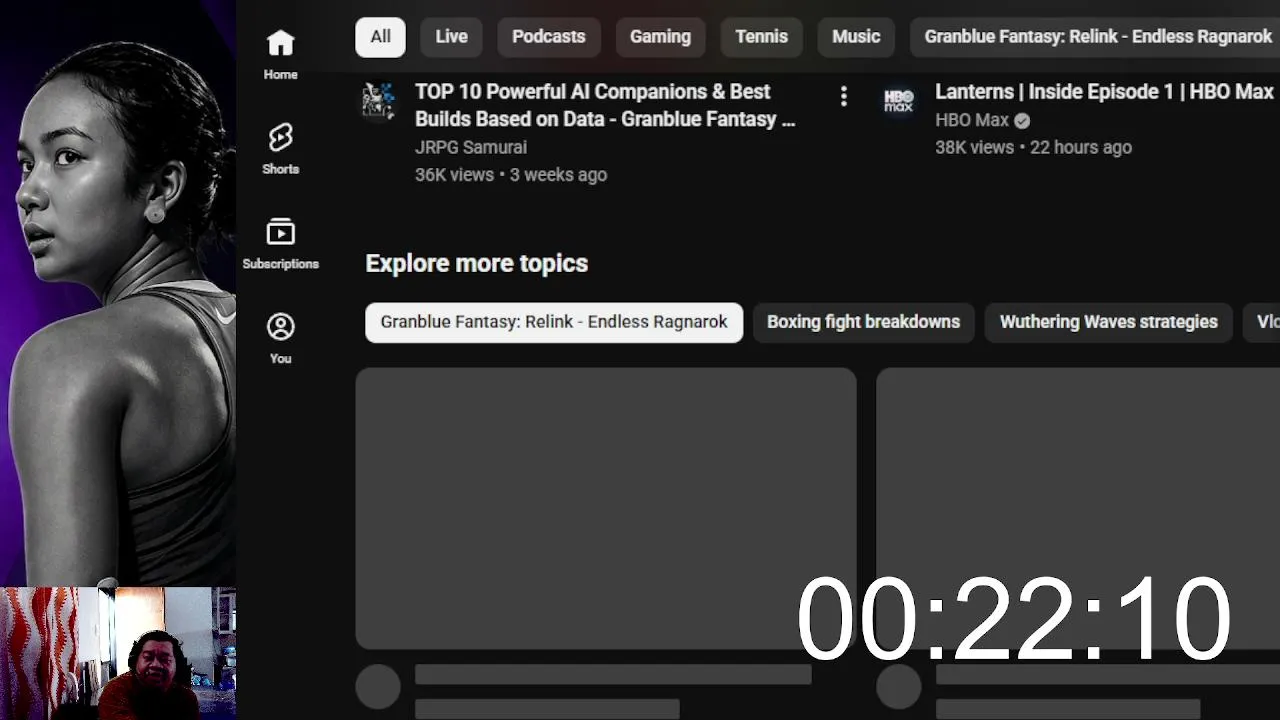1280x720 pixels.
Task: Click the Explore more topics heading
Action: (476, 263)
